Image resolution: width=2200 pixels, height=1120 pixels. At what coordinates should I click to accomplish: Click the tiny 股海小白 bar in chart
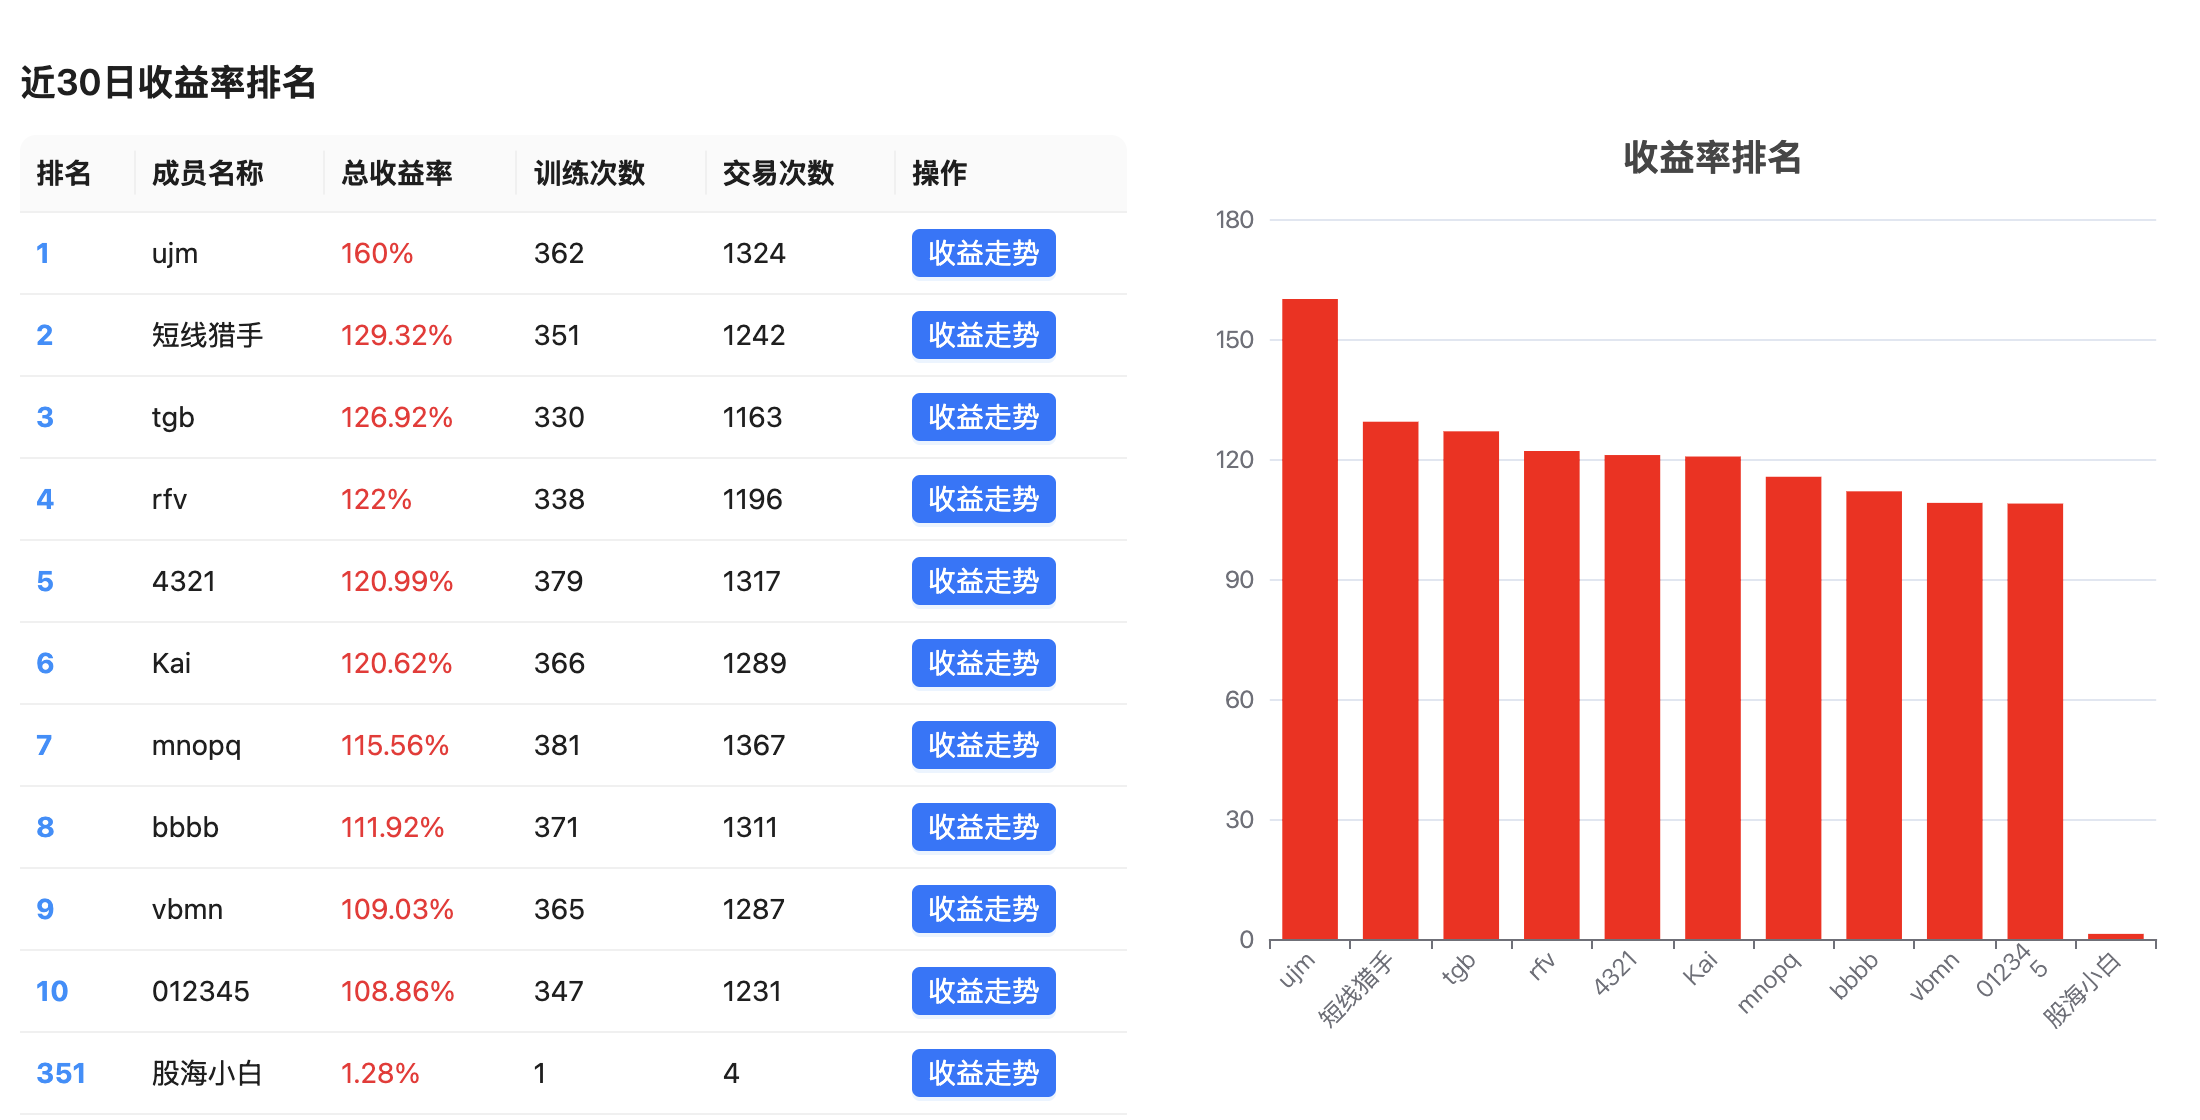(x=2116, y=937)
